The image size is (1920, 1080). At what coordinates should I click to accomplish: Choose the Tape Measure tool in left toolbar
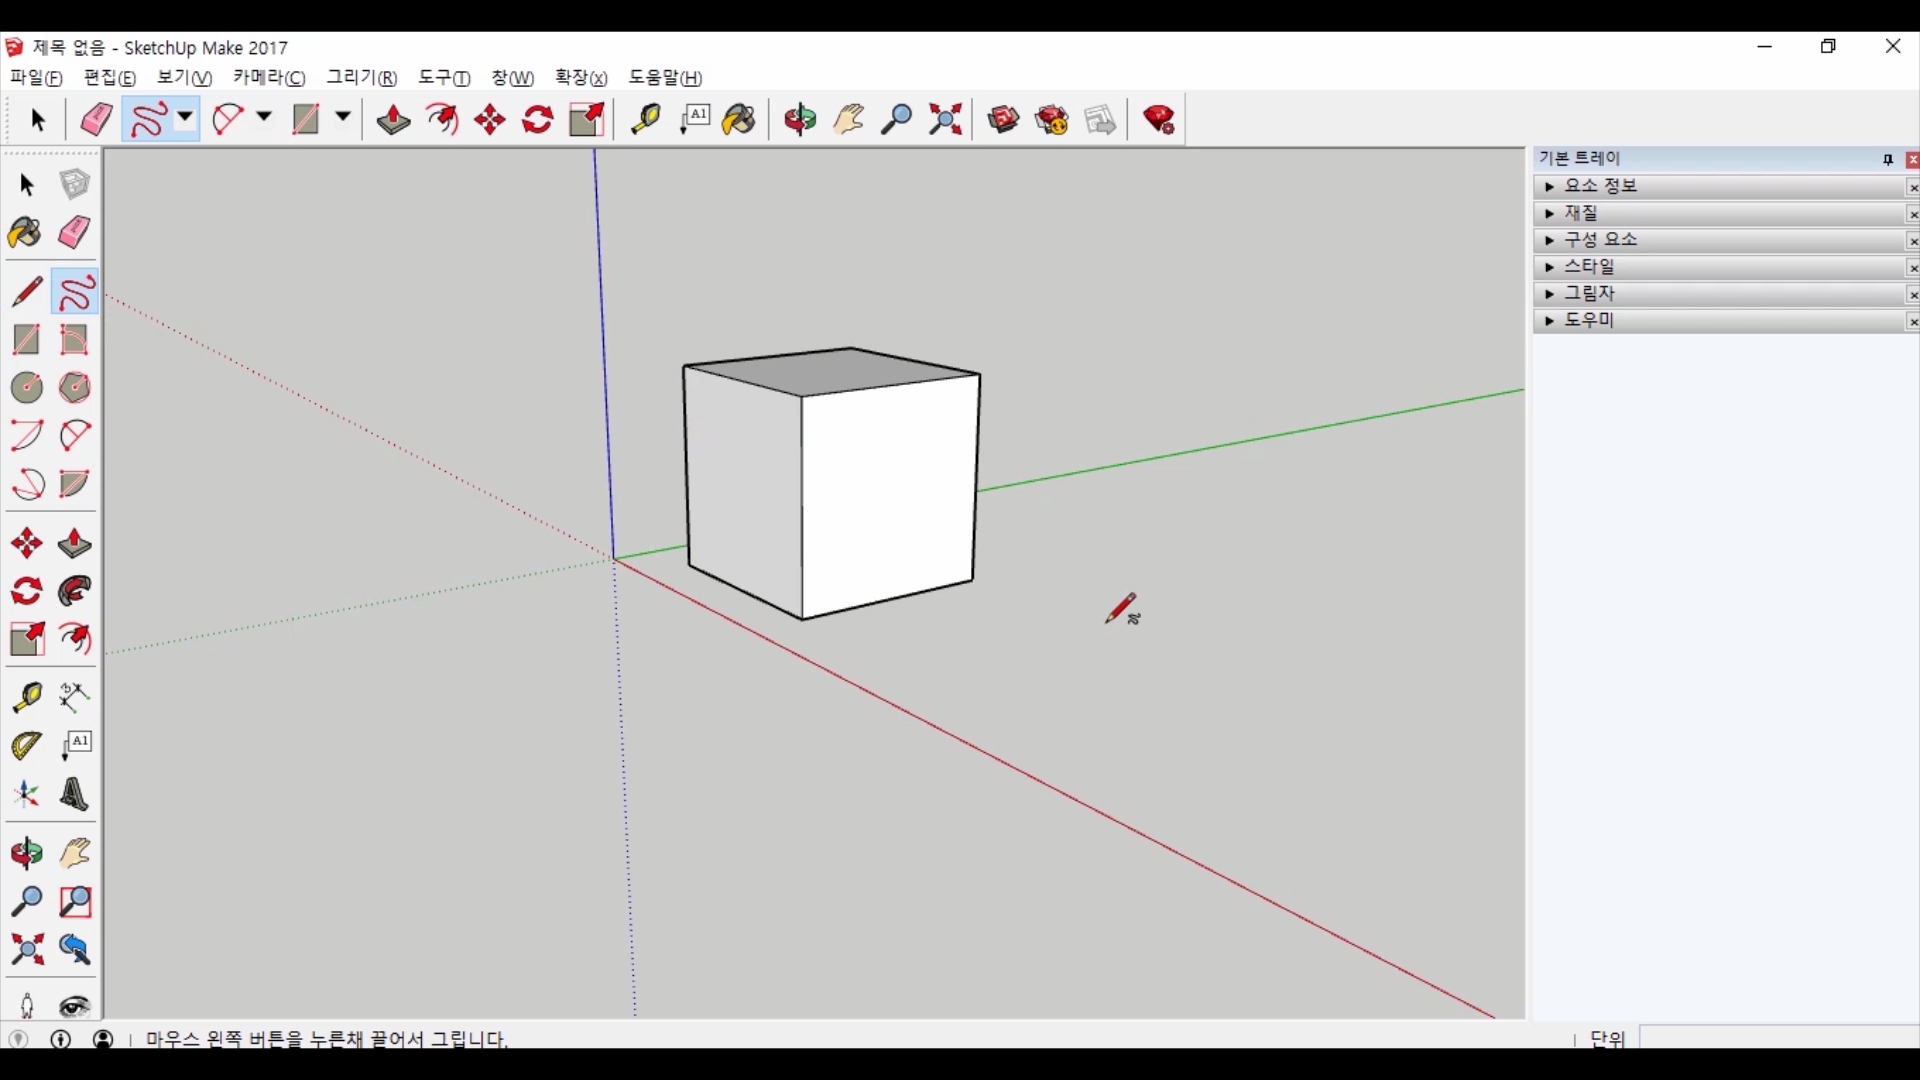pos(26,697)
